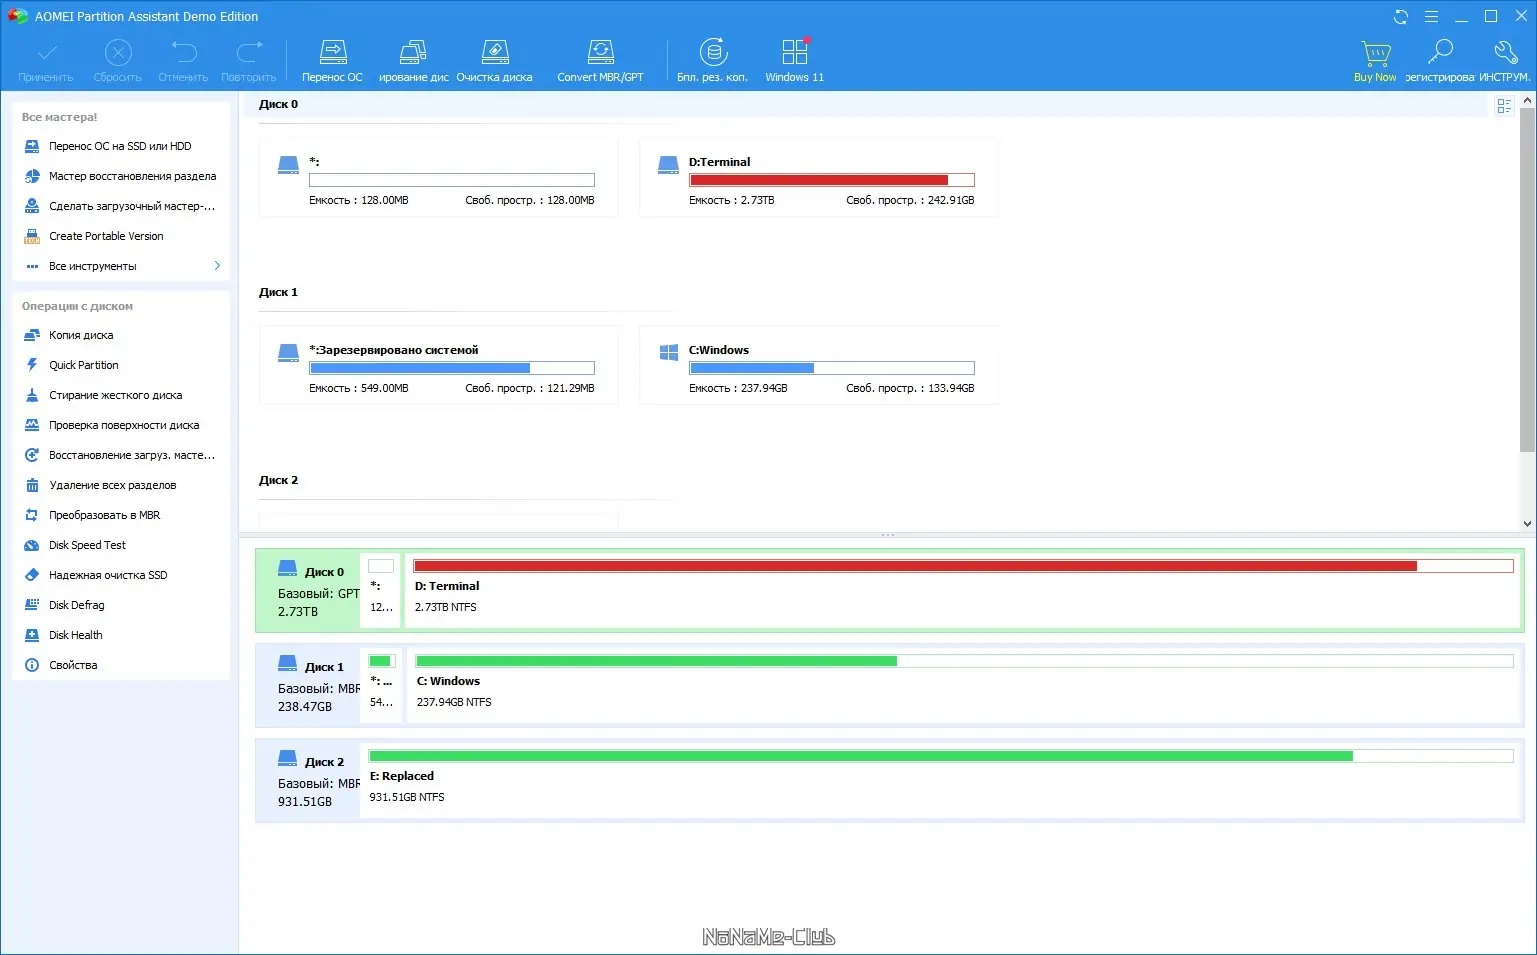Click the Диск 0 heading text
1537x955 pixels.
pos(278,104)
